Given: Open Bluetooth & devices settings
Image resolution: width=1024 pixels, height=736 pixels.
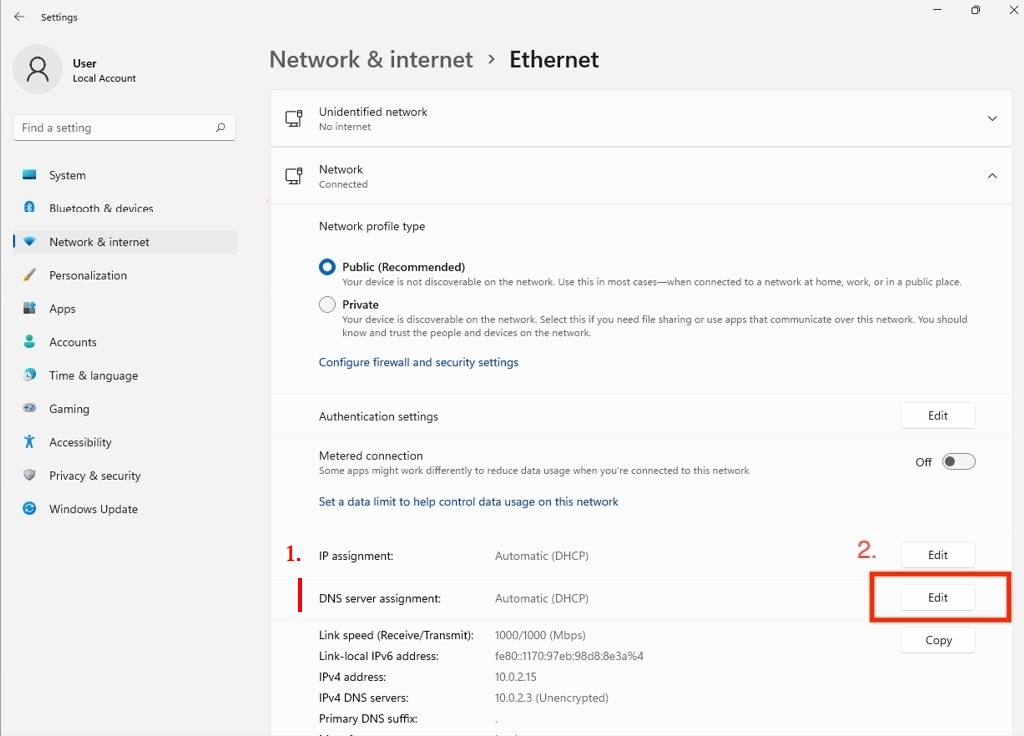Looking at the screenshot, I should [101, 209].
